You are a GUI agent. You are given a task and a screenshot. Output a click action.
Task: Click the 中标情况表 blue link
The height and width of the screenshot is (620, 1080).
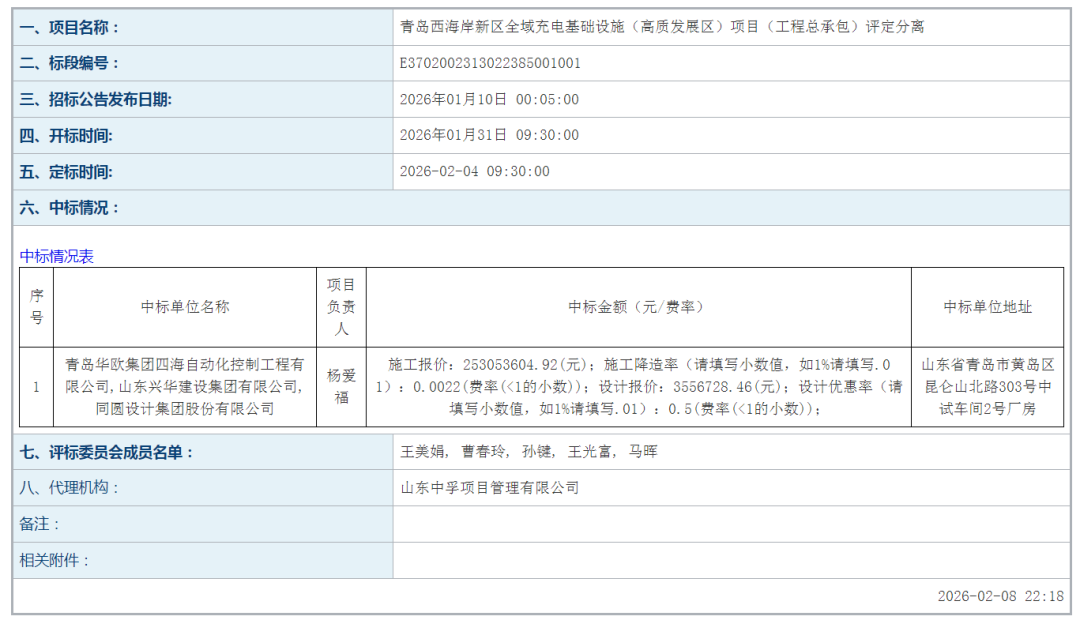click(x=57, y=256)
